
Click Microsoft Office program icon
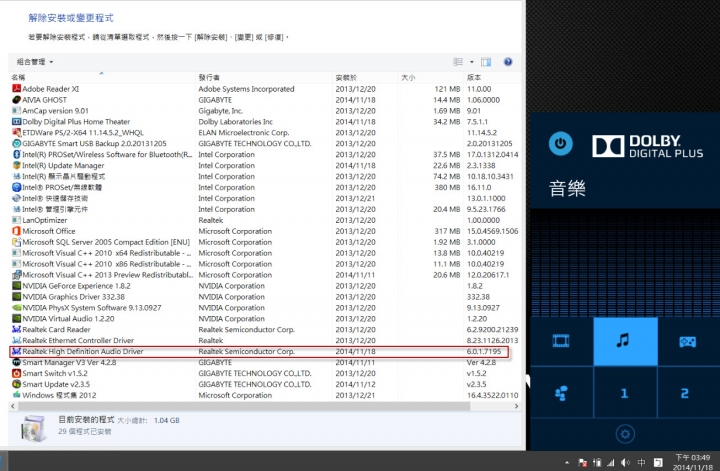point(16,231)
